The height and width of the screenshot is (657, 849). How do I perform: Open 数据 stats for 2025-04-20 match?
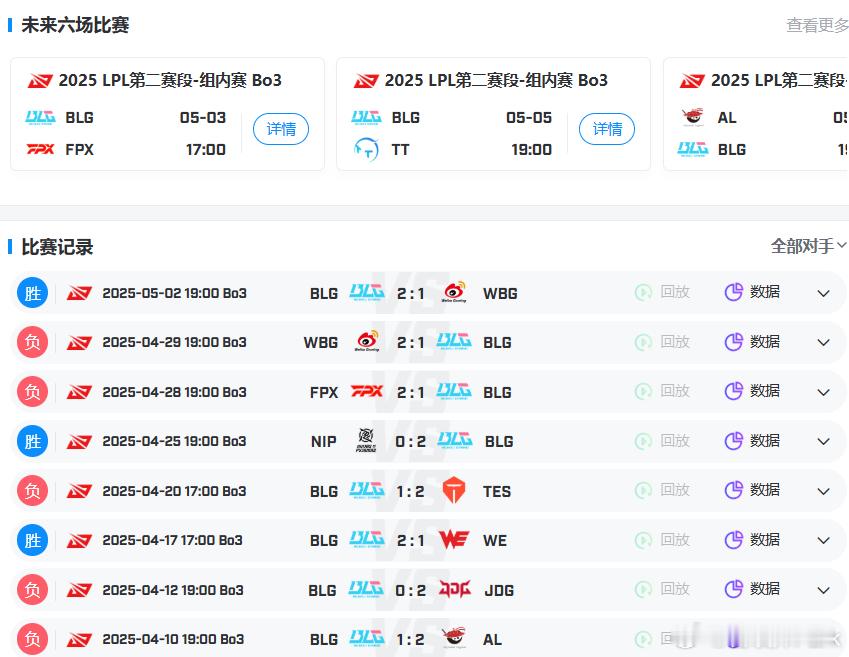pyautogui.click(x=752, y=490)
